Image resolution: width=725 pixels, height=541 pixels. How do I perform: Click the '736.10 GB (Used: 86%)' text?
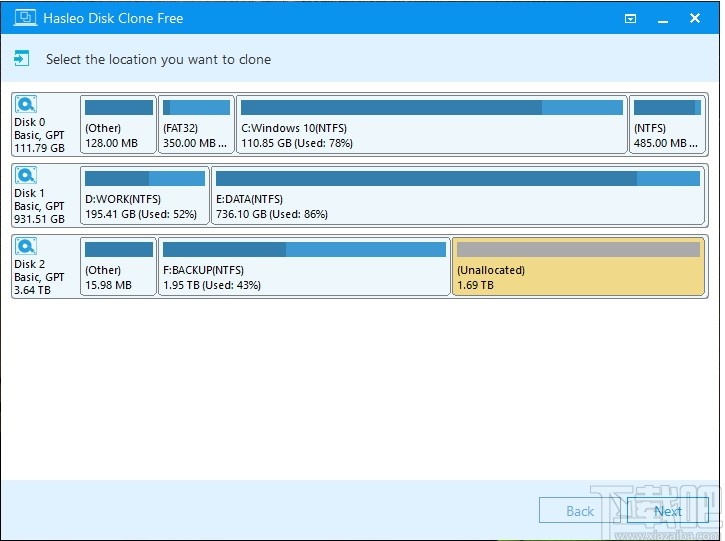click(272, 214)
